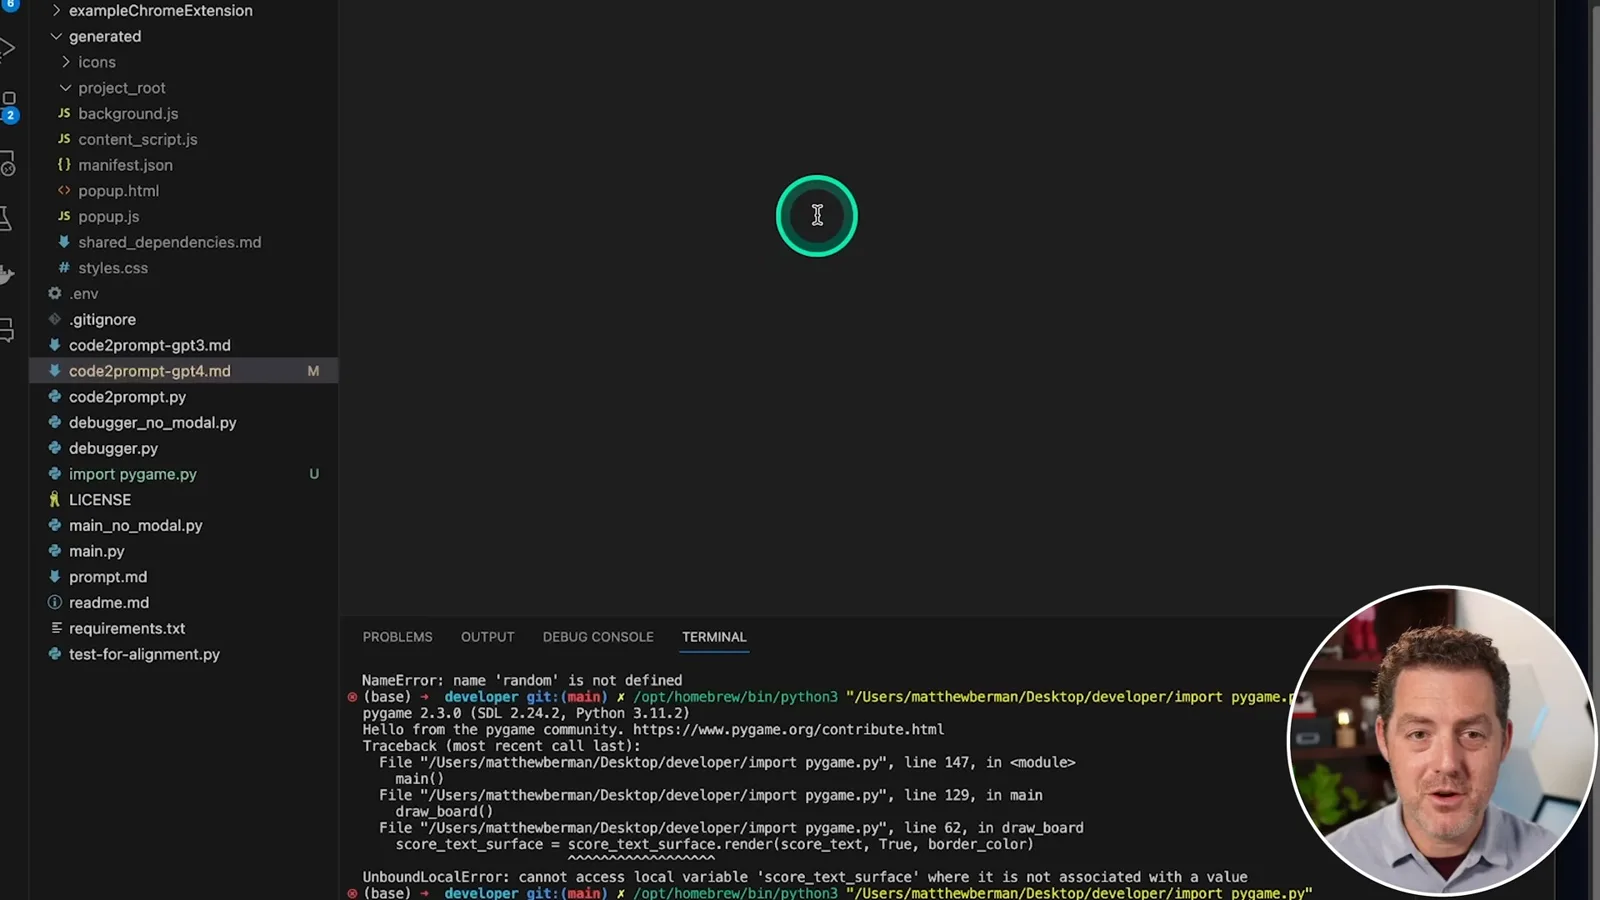Image resolution: width=1600 pixels, height=900 pixels.
Task: Click the gear icon beside .env
Action: click(55, 293)
